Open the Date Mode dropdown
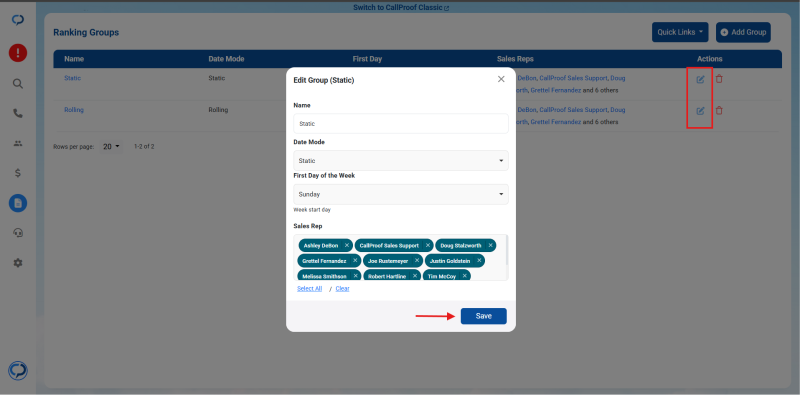 point(401,160)
